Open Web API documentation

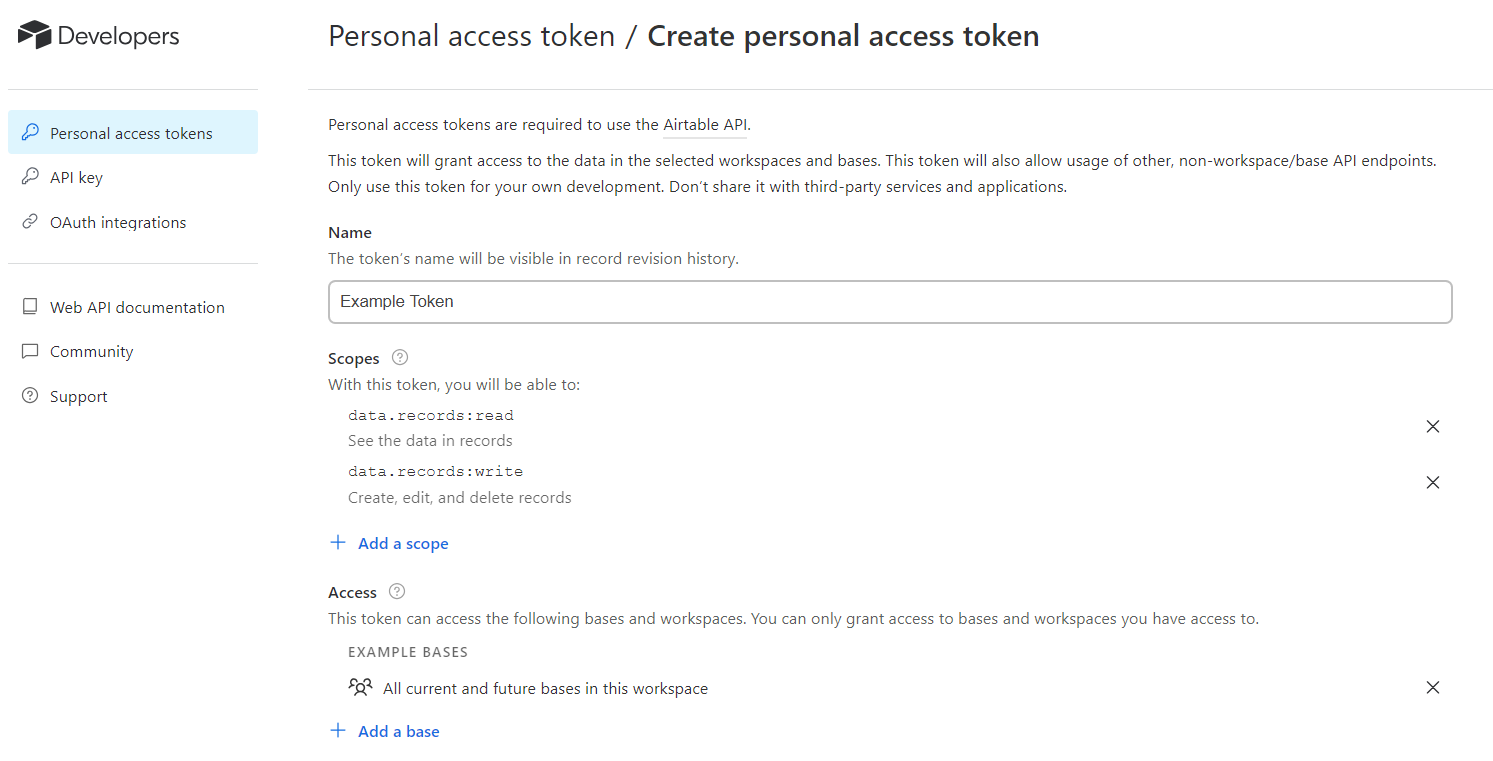(x=137, y=307)
